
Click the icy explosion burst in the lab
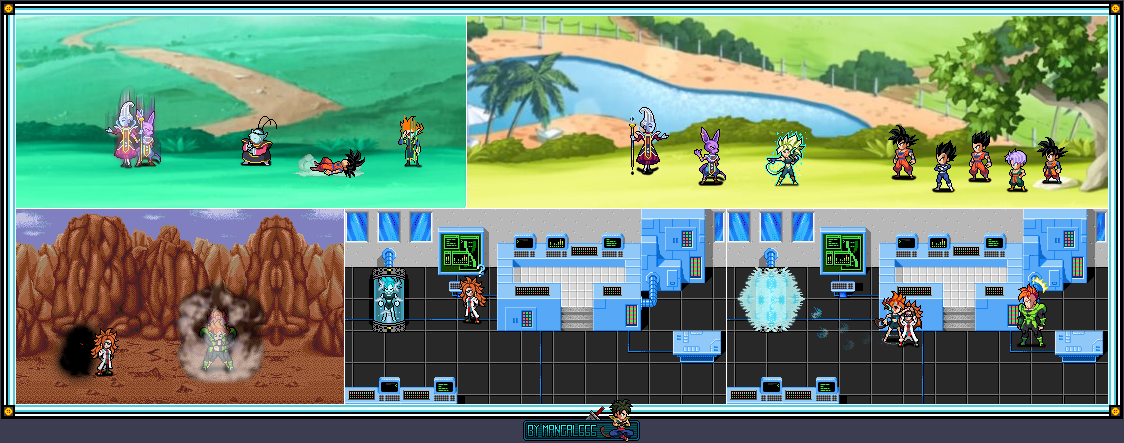pyautogui.click(x=771, y=300)
